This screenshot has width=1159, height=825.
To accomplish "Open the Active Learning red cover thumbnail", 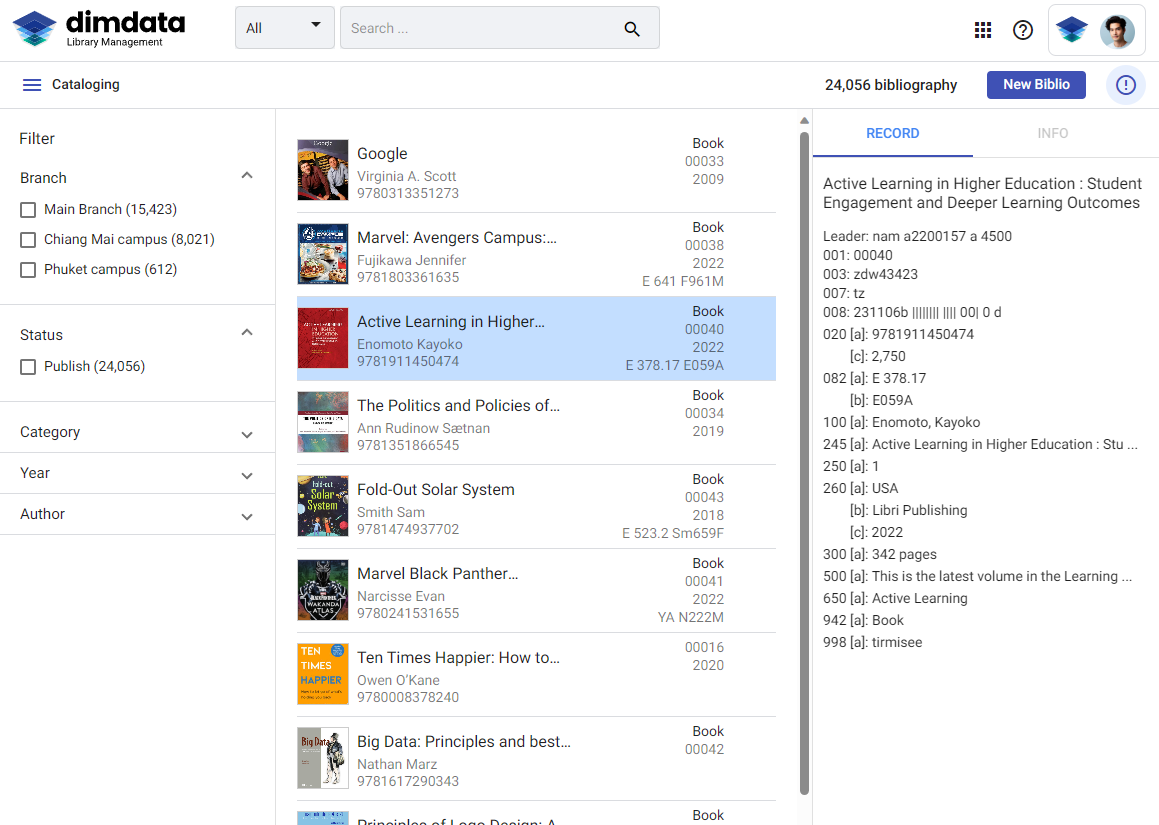I will point(322,338).
